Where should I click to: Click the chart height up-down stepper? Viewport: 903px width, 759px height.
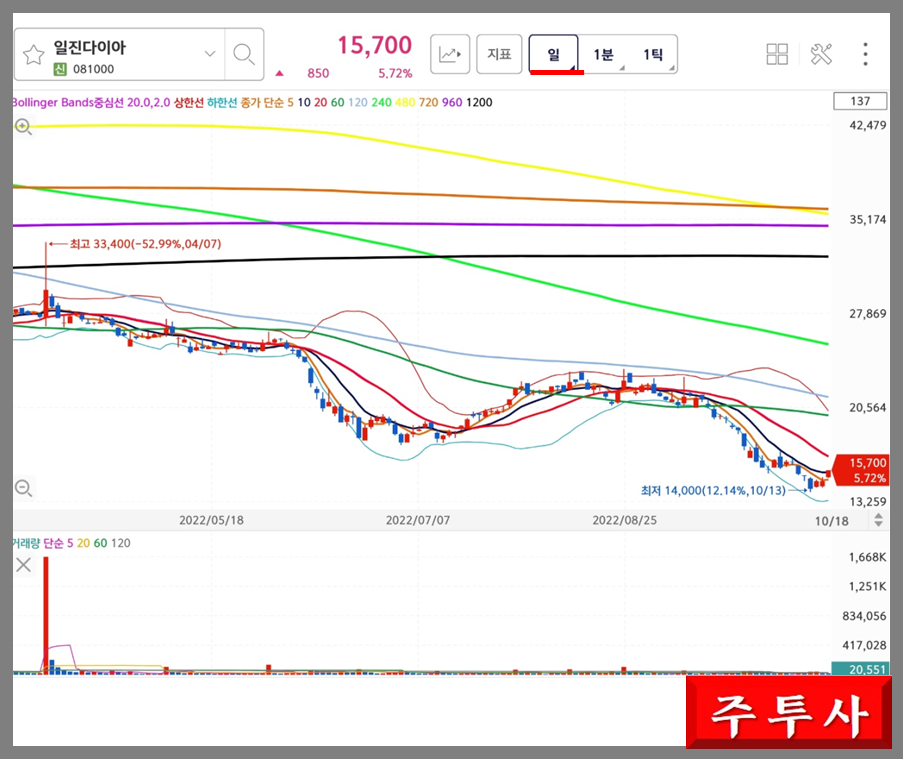point(878,521)
